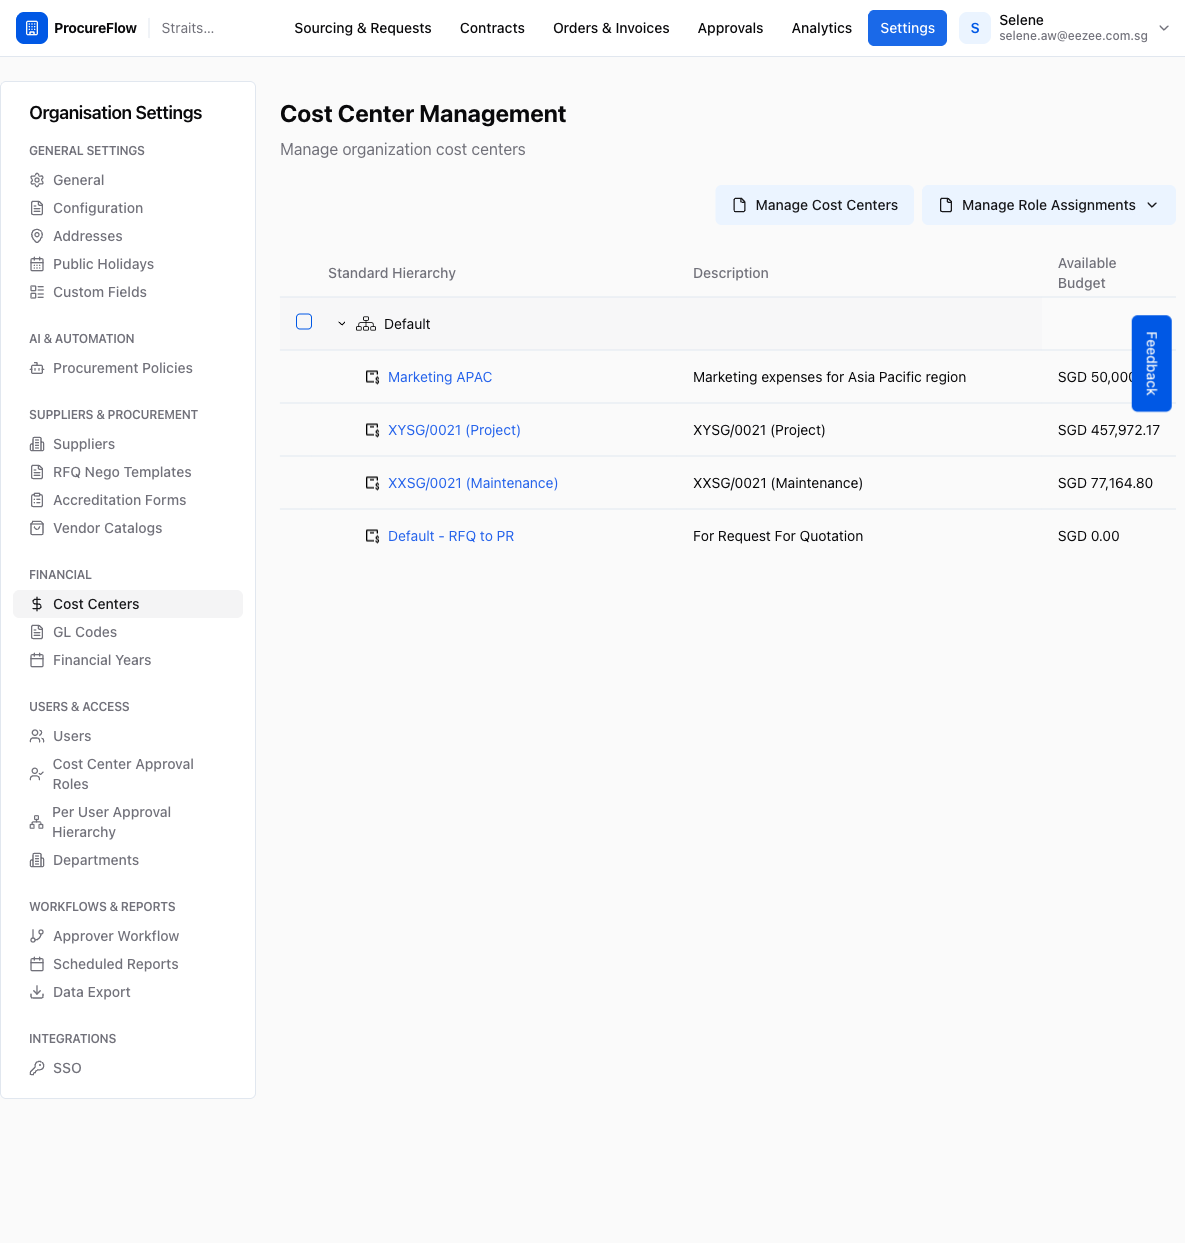Click 'For Request For Quotation' description
Screen dimensions: 1185x1243
778,536
